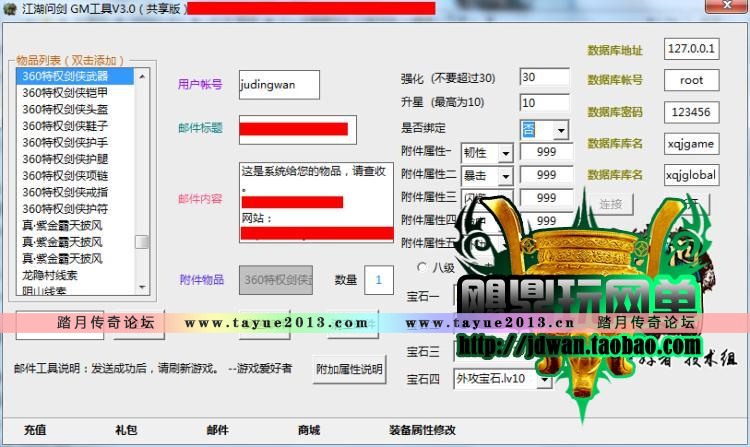Switch to the 礼包 tab
Viewport: 750px width, 447px height.
coord(126,430)
